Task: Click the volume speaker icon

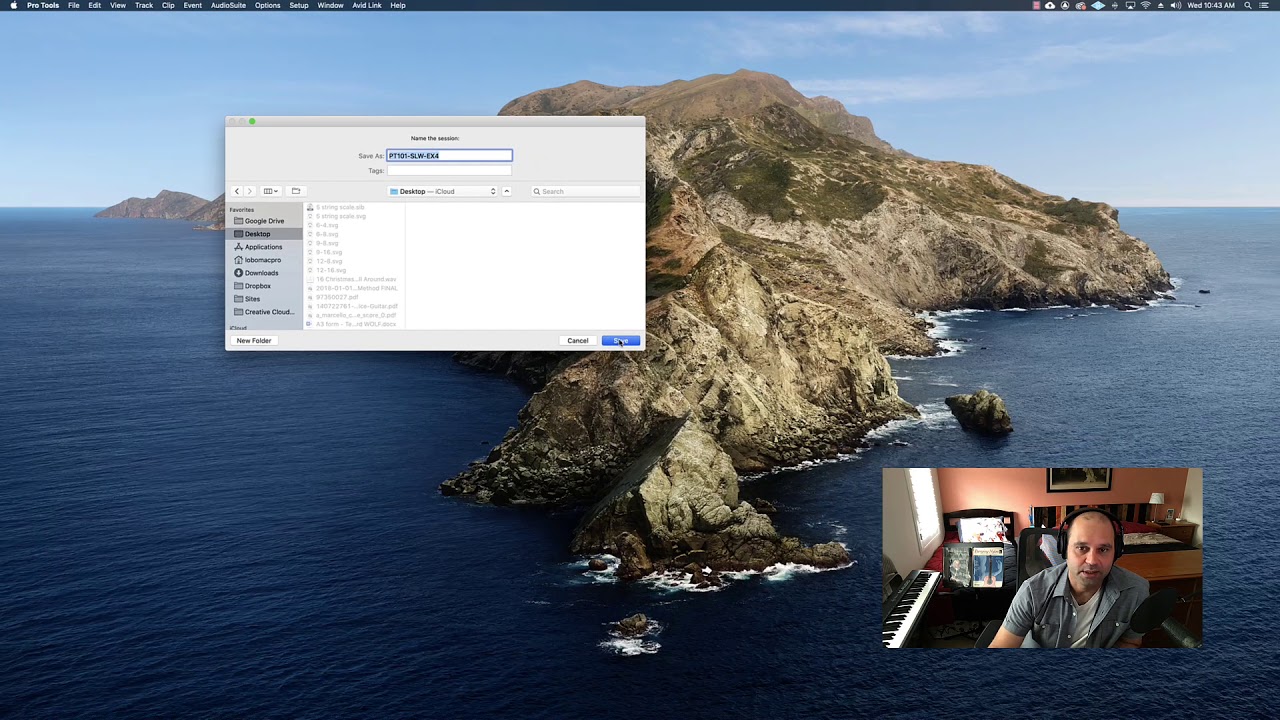Action: 1176,5
